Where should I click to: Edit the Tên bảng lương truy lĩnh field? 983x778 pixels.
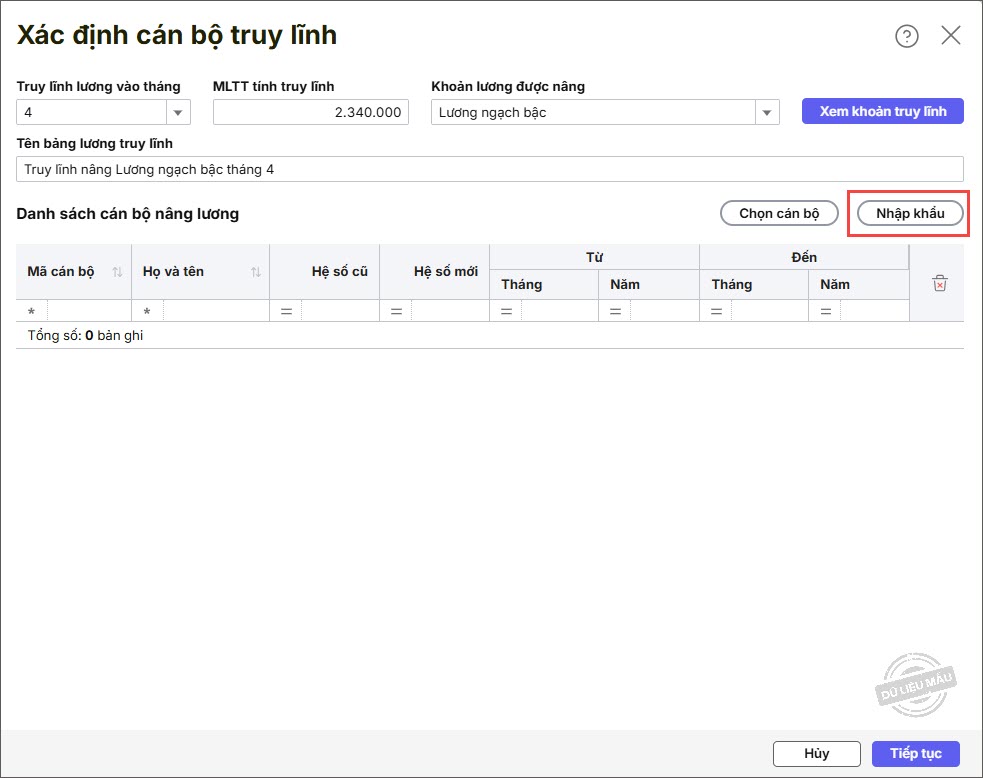click(x=490, y=169)
